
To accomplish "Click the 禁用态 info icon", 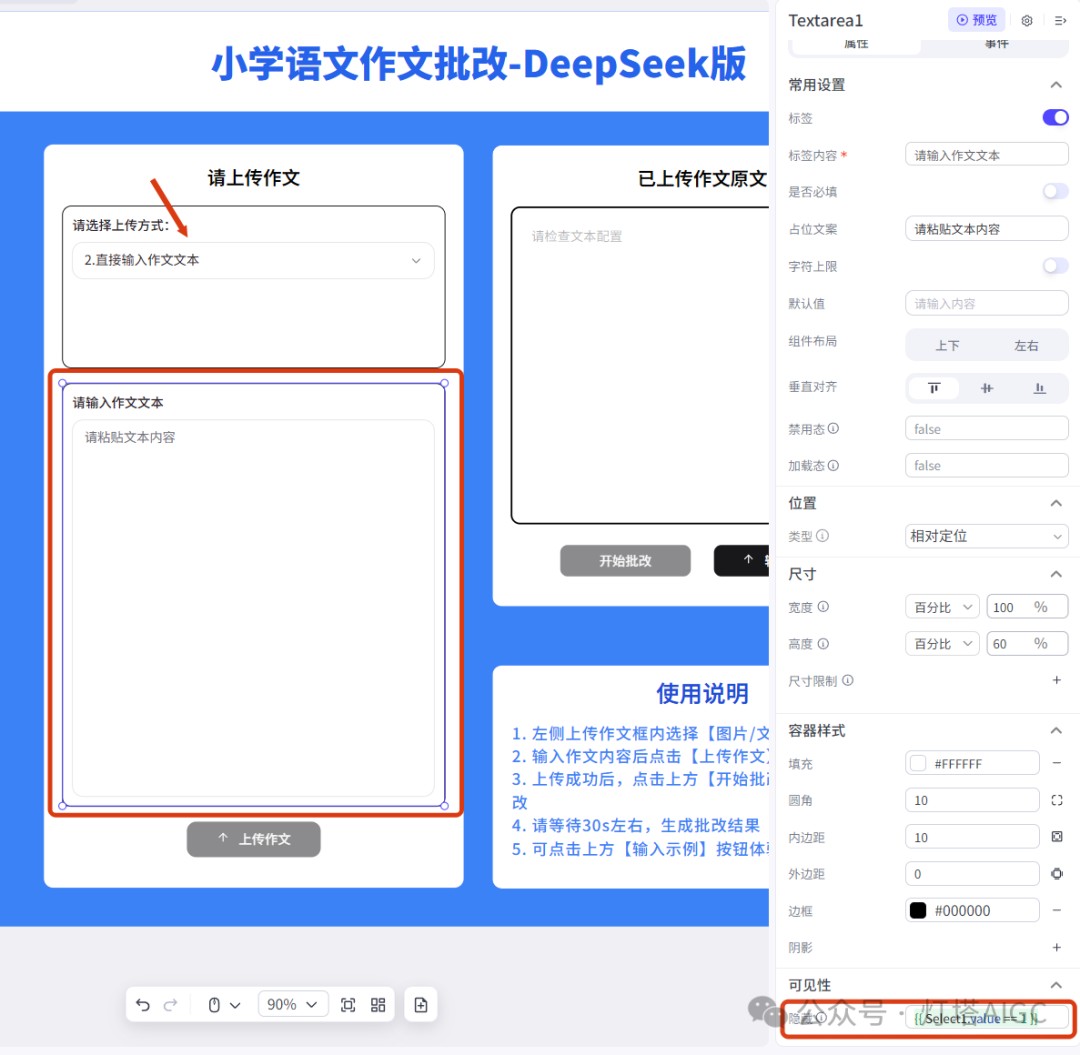I will click(833, 428).
